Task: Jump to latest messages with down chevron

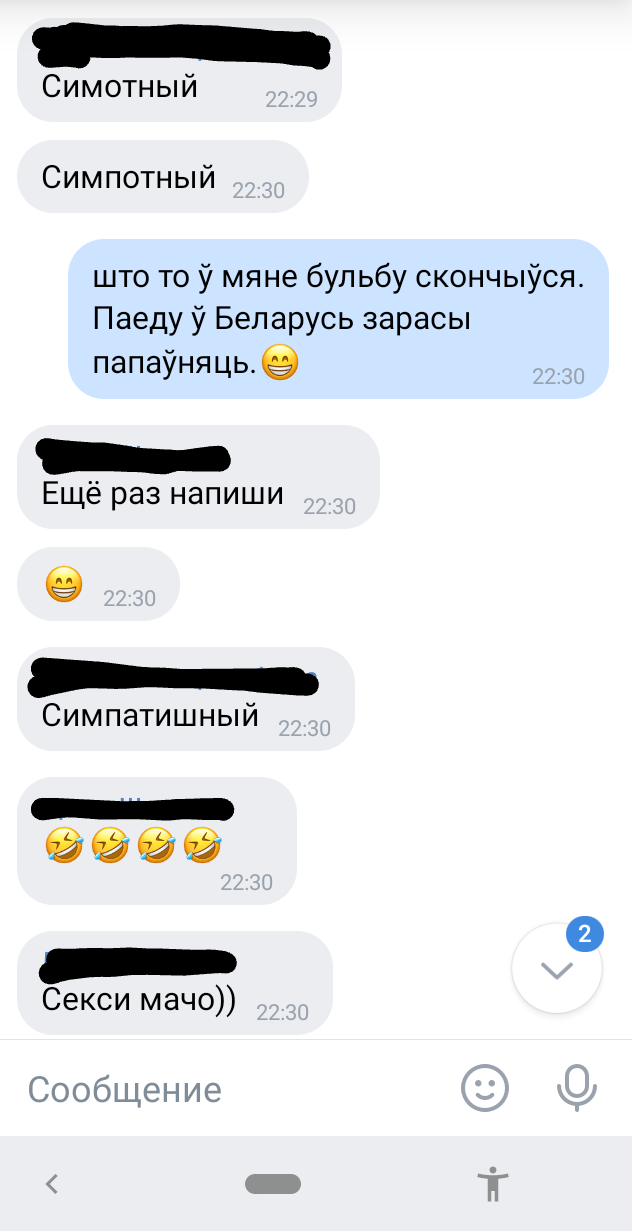Action: 557,969
